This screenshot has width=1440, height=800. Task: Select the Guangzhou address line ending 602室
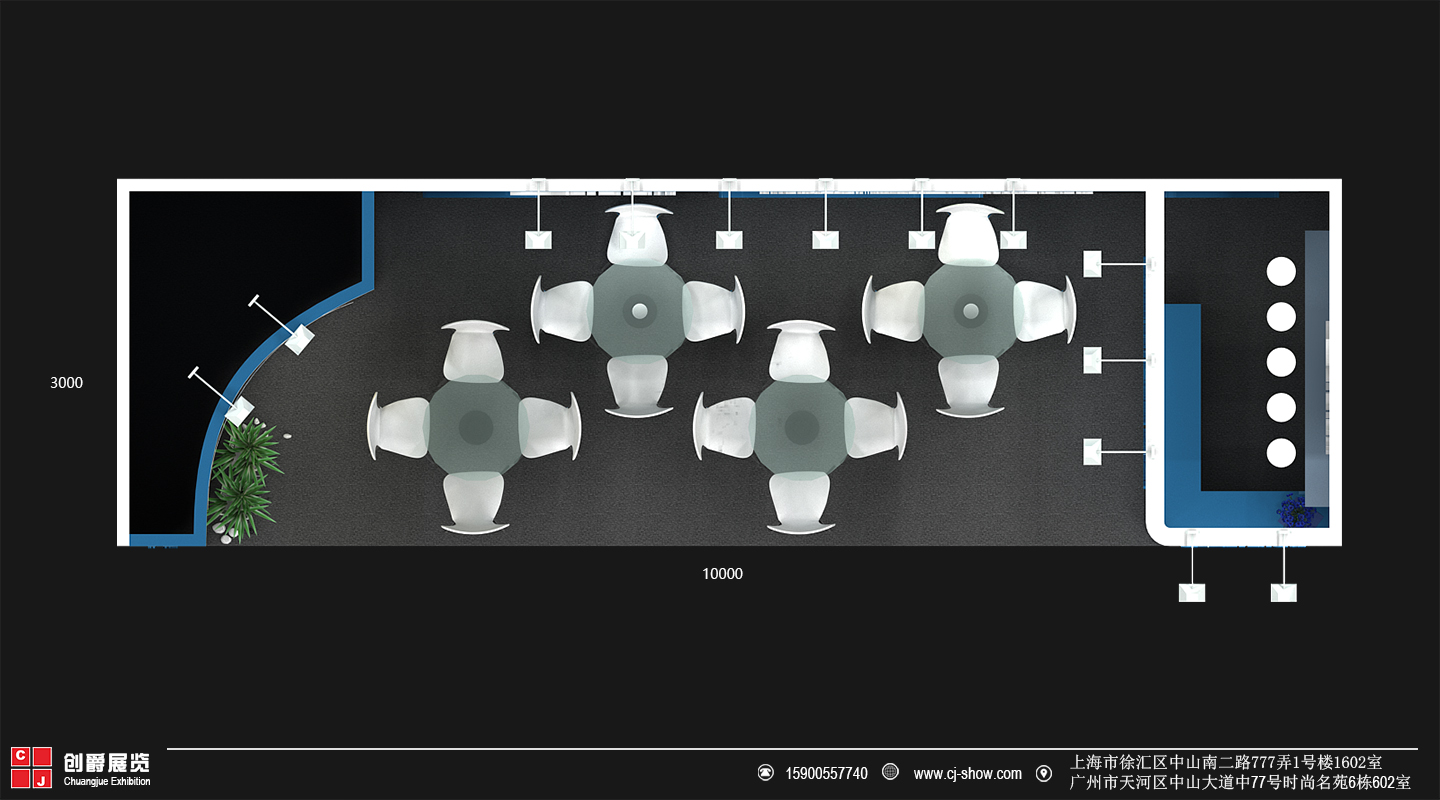[1240, 782]
